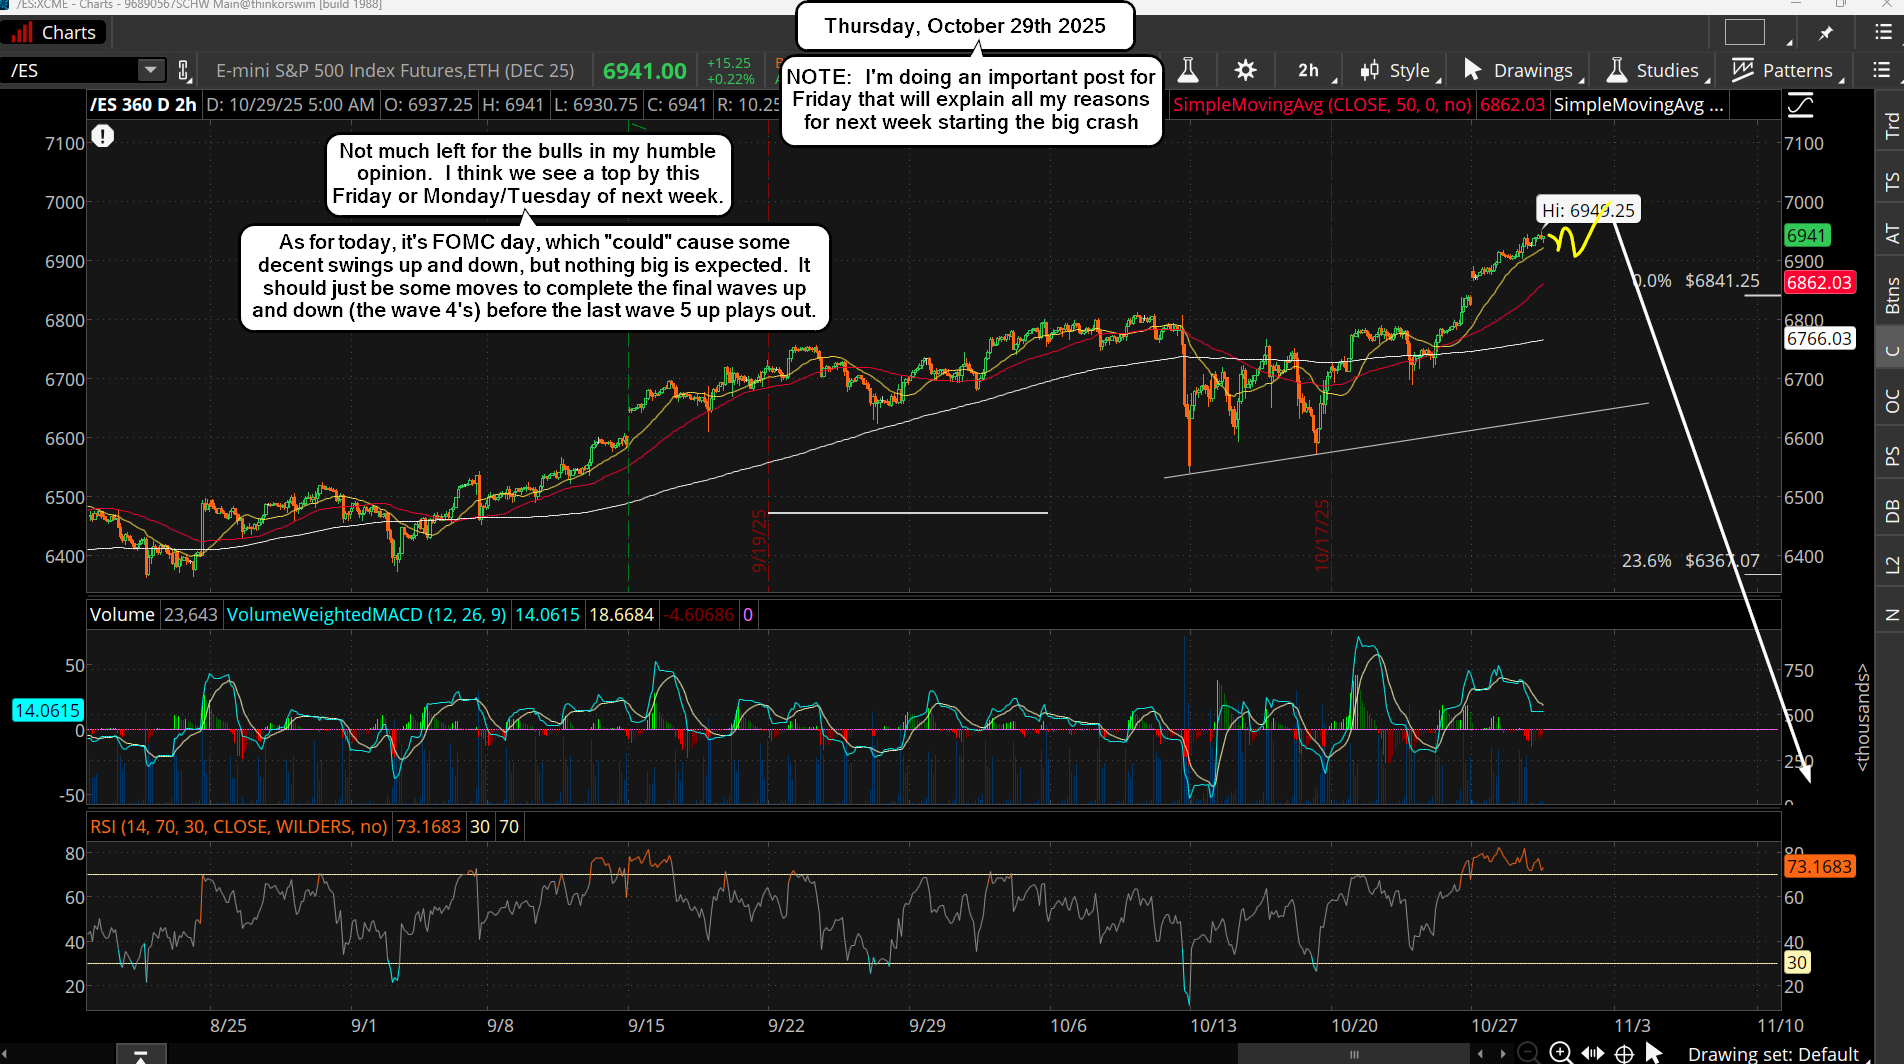
Task: Open chart settings gear icon
Action: 1245,70
